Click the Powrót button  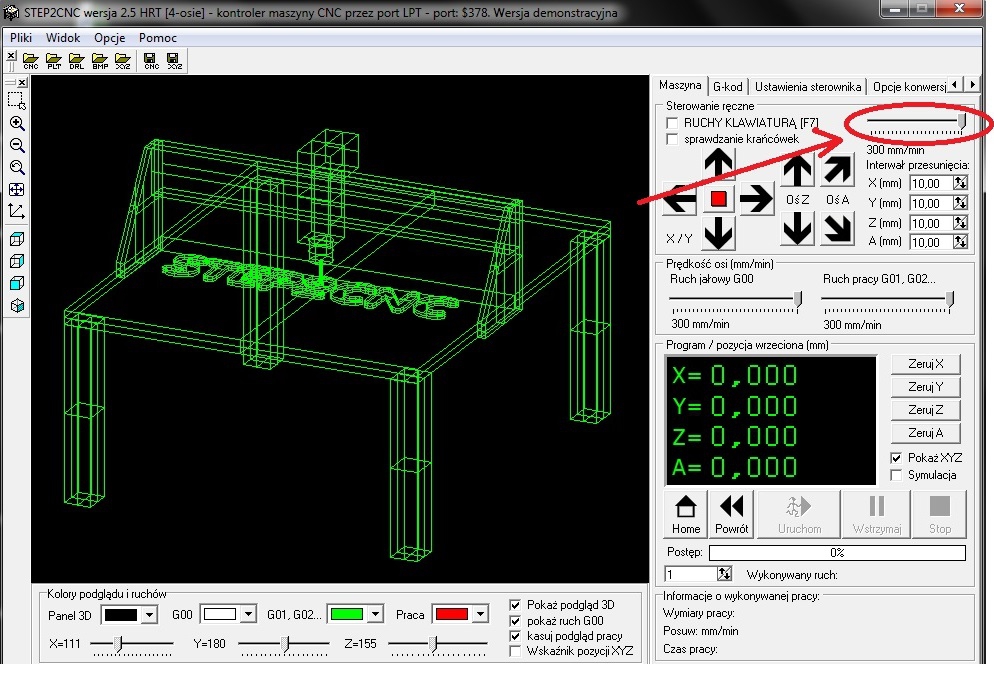point(732,514)
